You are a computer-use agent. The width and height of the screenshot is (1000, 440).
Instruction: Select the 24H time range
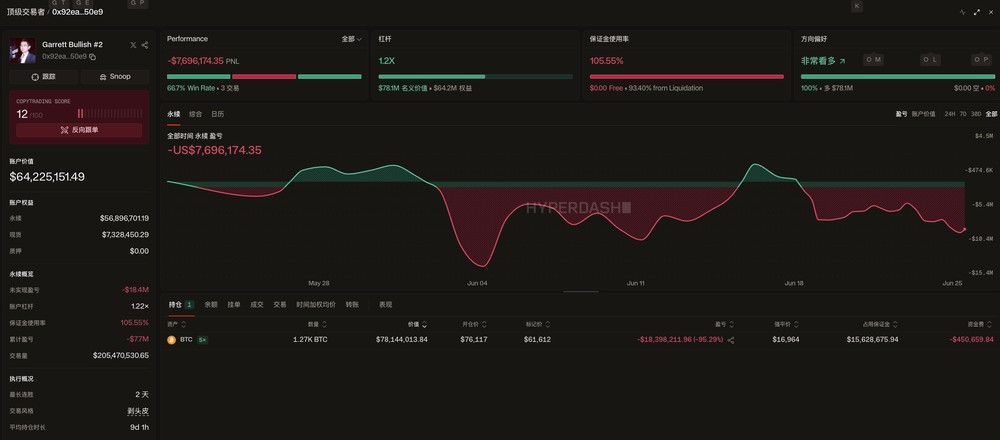click(950, 114)
